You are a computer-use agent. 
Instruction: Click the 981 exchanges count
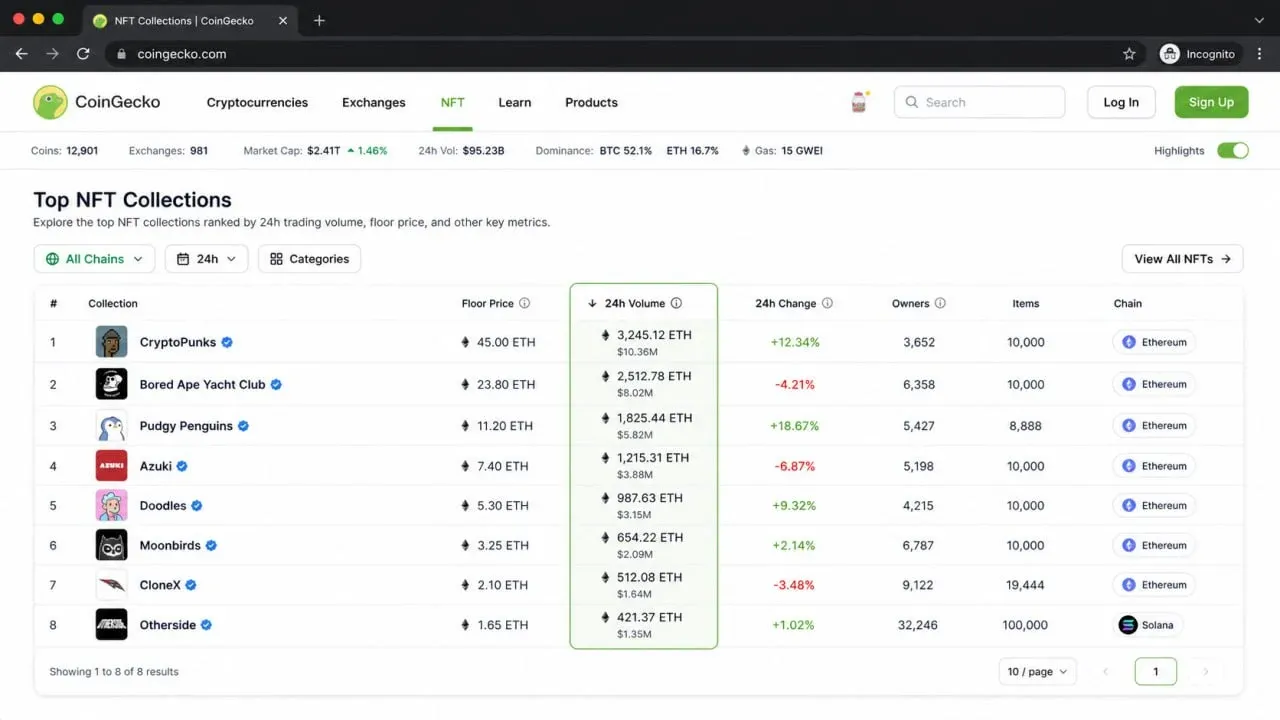coord(199,151)
